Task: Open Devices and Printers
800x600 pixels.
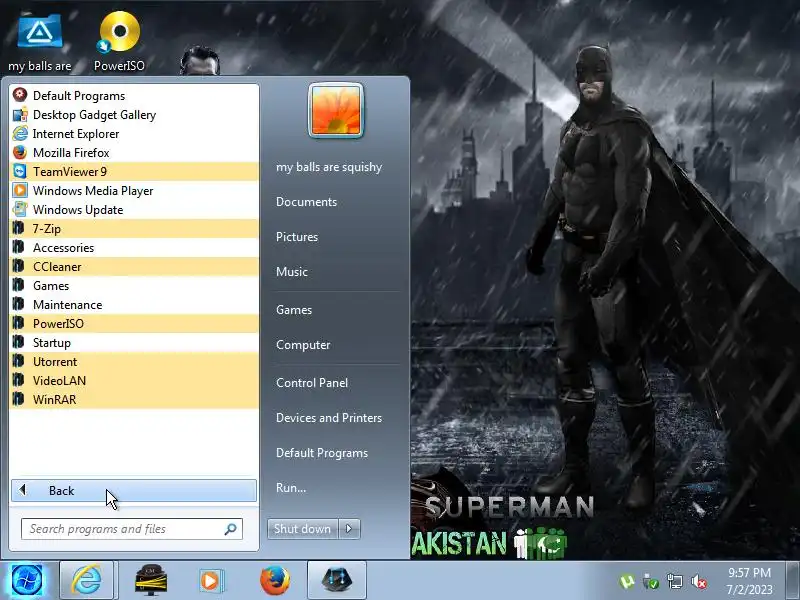Action: click(329, 417)
